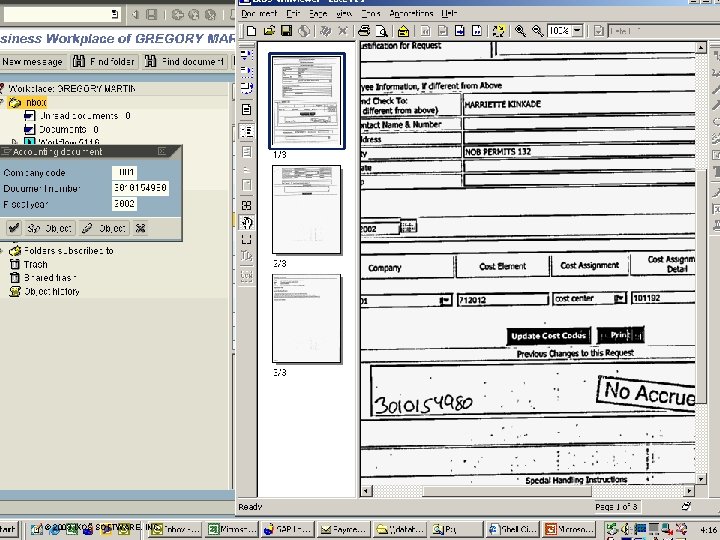The width and height of the screenshot is (720, 540).
Task: Open the 100% zoom level dropdown
Action: [x=578, y=31]
